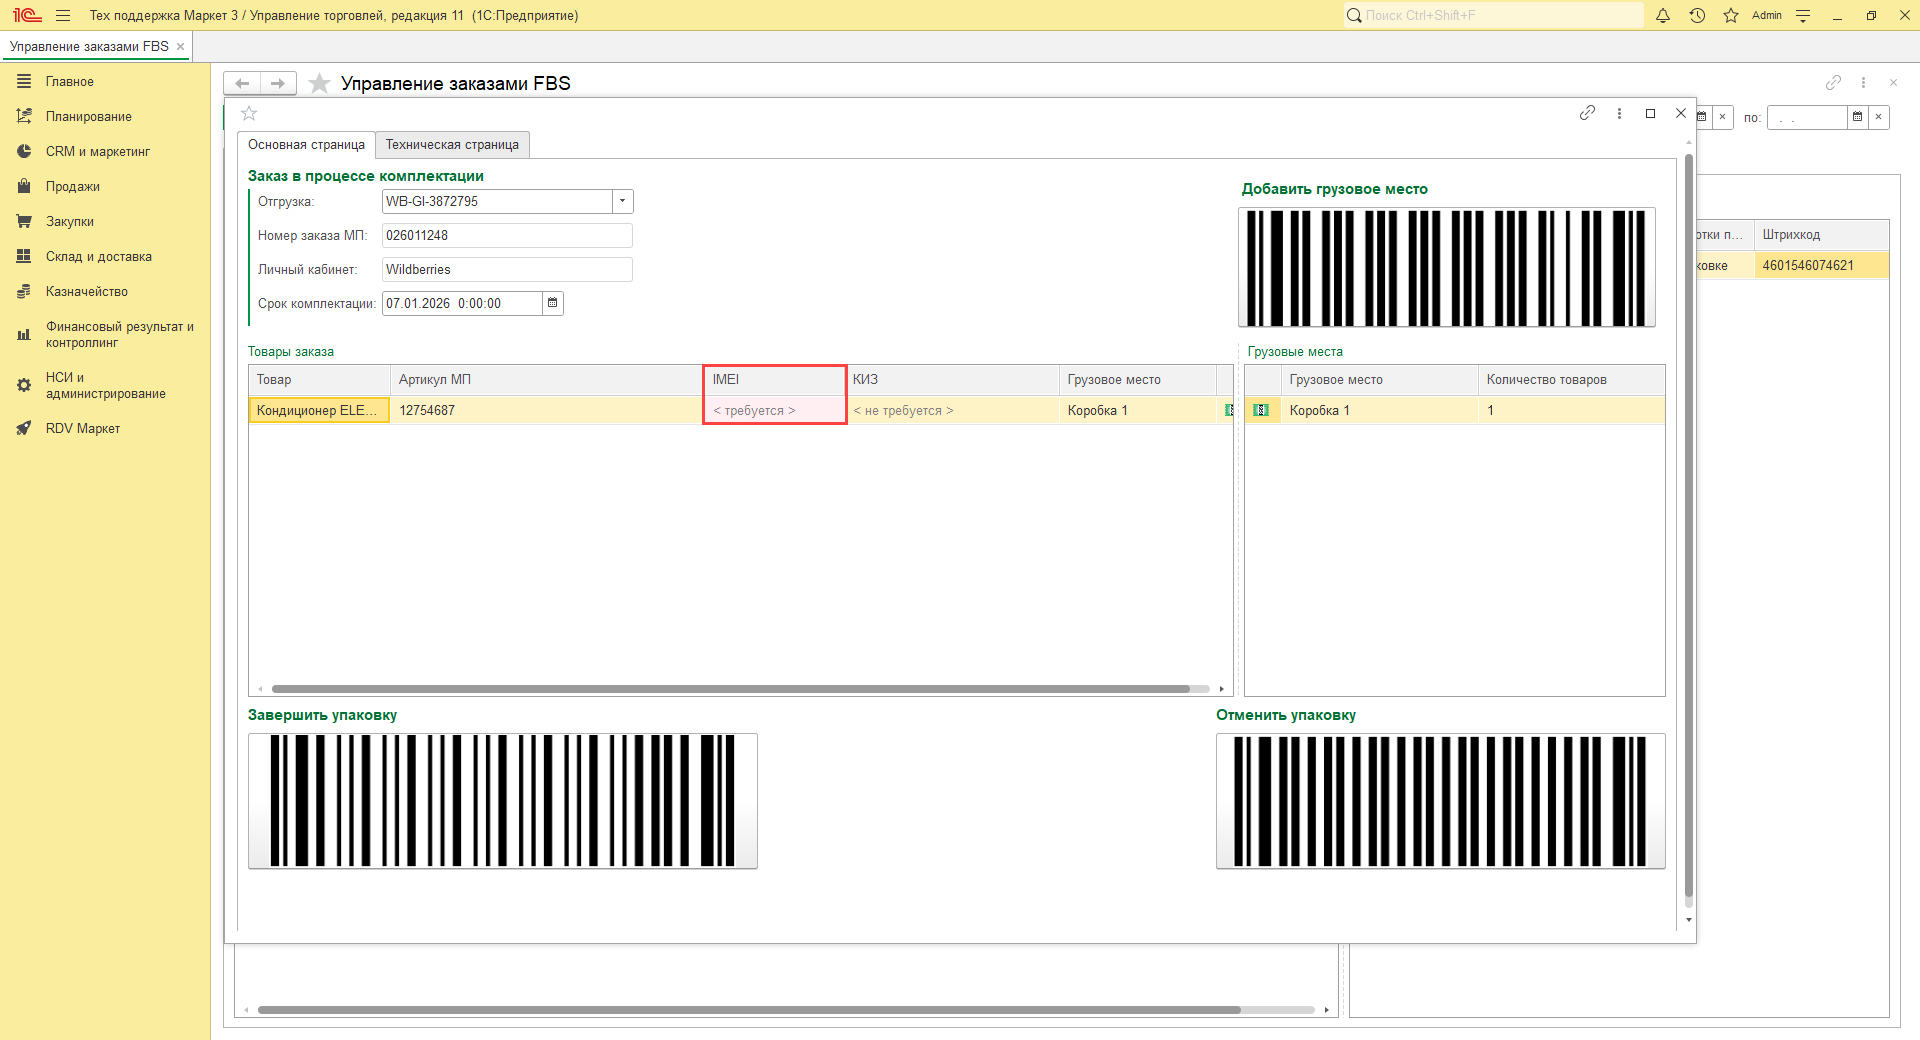Image resolution: width=1920 pixels, height=1040 pixels.
Task: Open the notifications bell icon
Action: point(1663,15)
